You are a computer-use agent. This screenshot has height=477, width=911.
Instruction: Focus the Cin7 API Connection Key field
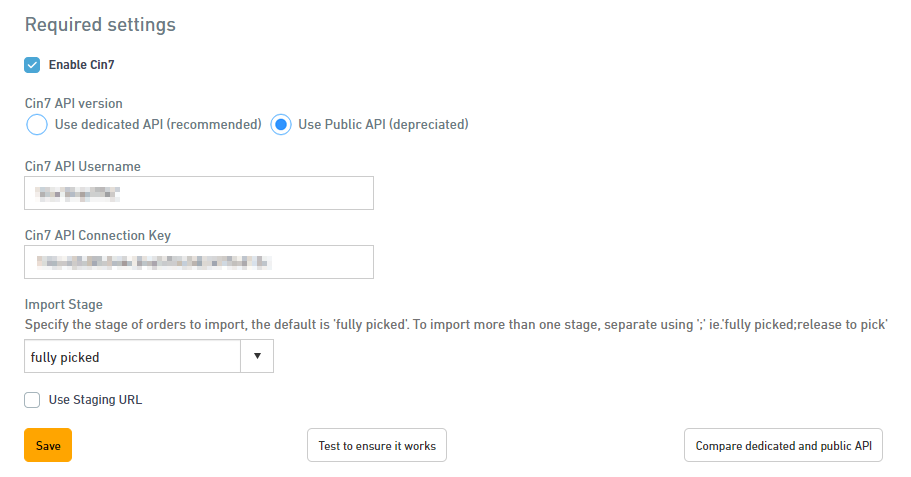pyautogui.click(x=199, y=262)
